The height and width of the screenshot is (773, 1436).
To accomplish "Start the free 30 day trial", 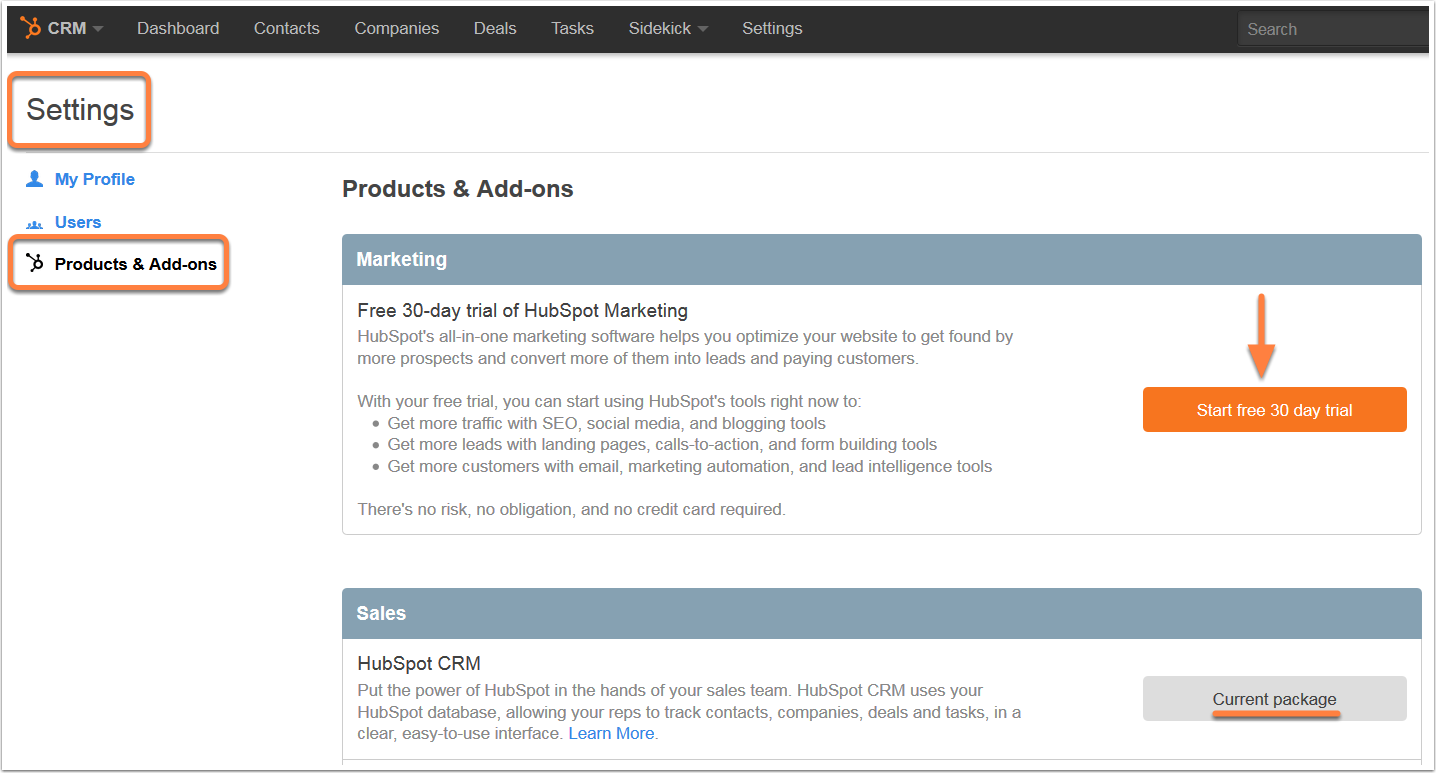I will [x=1274, y=410].
